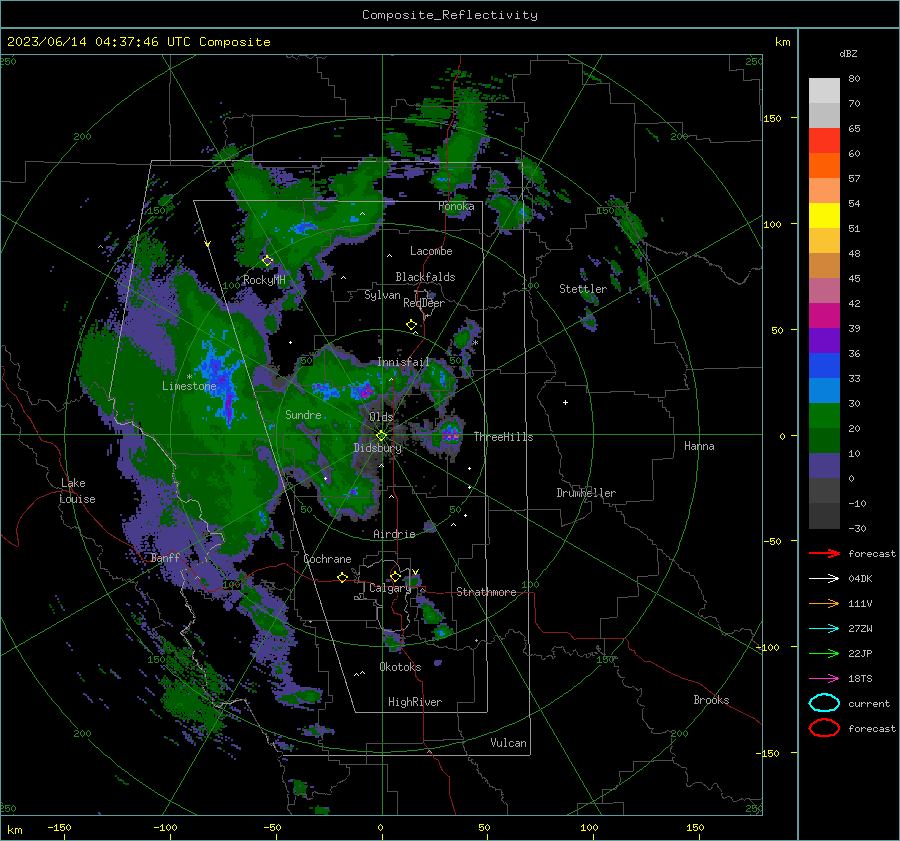Viewport: 900px width, 841px height.
Task: Click the Calgary city label
Action: coord(390,588)
